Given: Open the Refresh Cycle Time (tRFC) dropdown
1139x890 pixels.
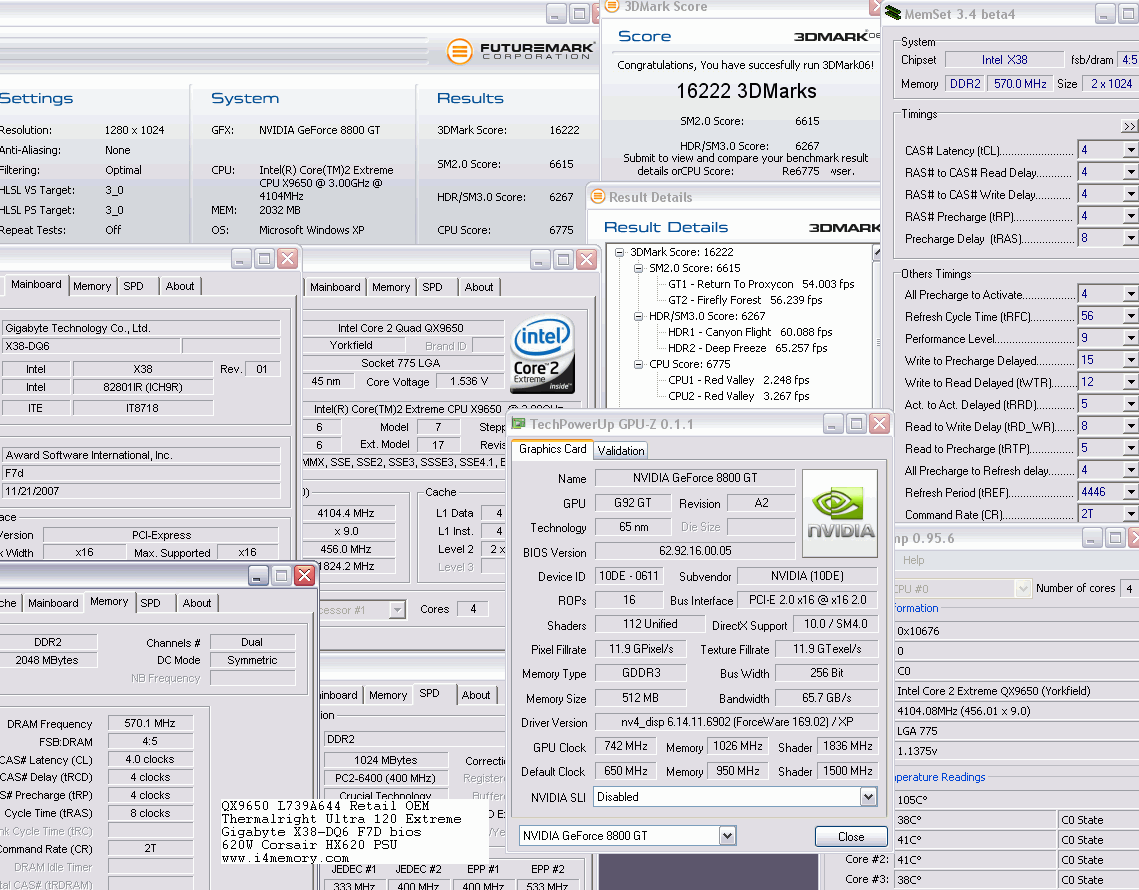Looking at the screenshot, I should point(1130,316).
